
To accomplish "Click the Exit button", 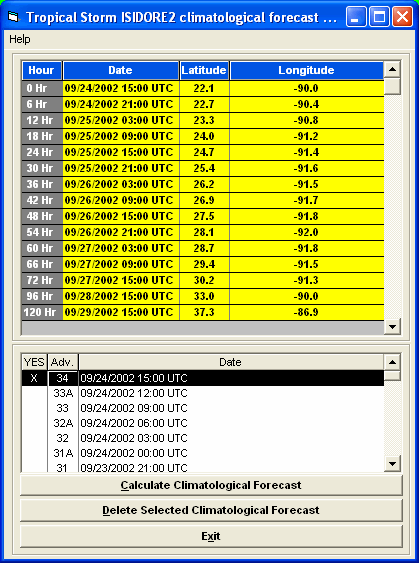I will (211, 536).
